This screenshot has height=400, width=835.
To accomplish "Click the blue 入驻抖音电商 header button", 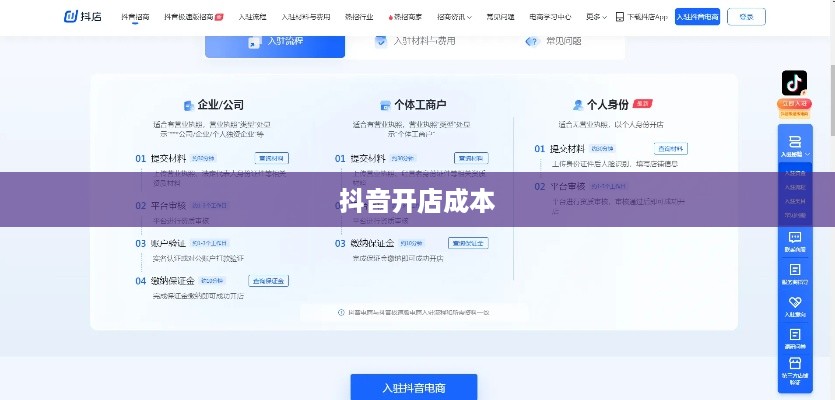I will pos(697,17).
